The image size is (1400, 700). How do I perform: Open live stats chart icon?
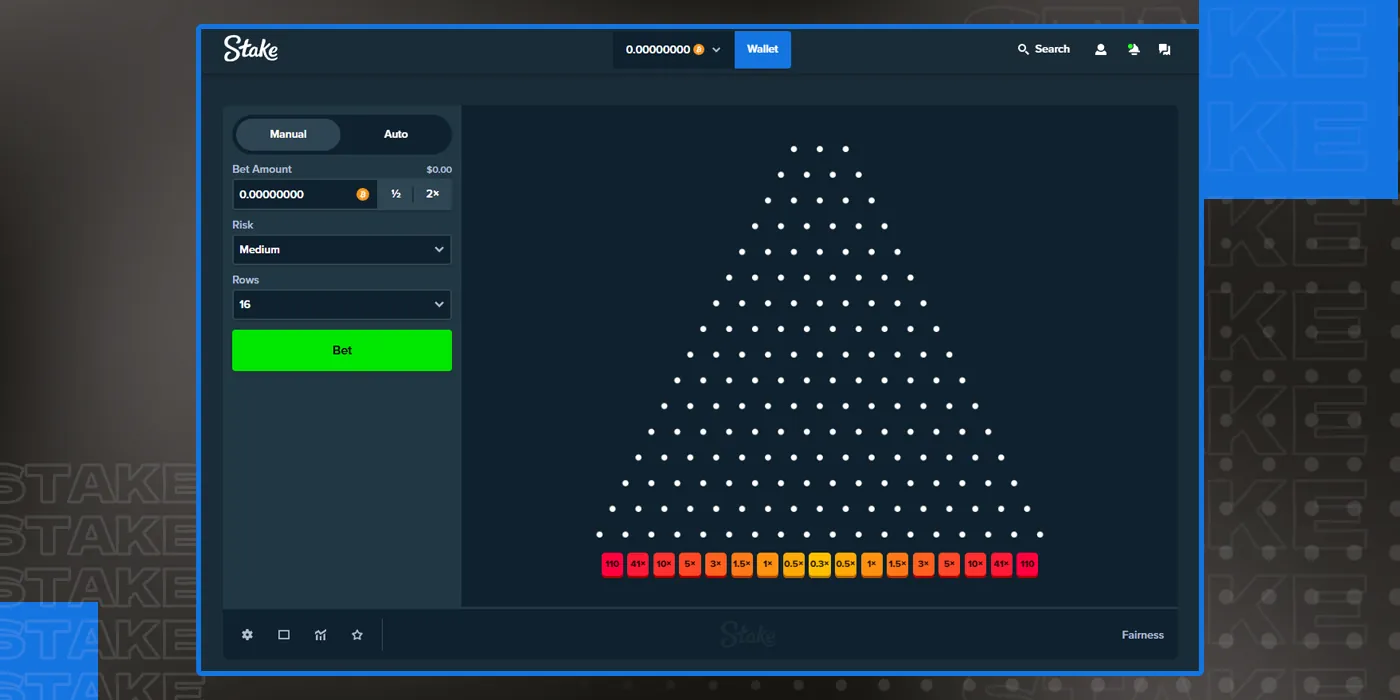(x=321, y=635)
